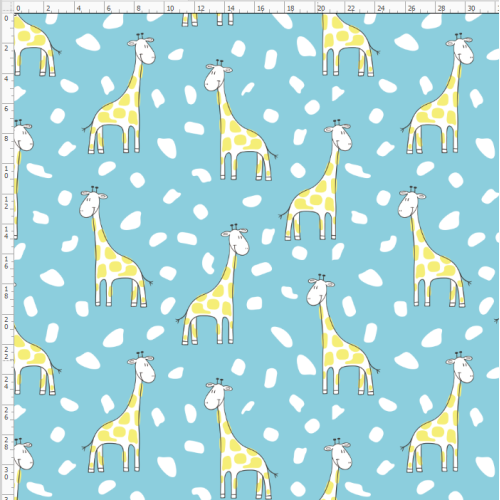Click the 24 mark on vertical ruler
Image resolution: width=500 pixels, height=500 pixels.
click(6, 383)
